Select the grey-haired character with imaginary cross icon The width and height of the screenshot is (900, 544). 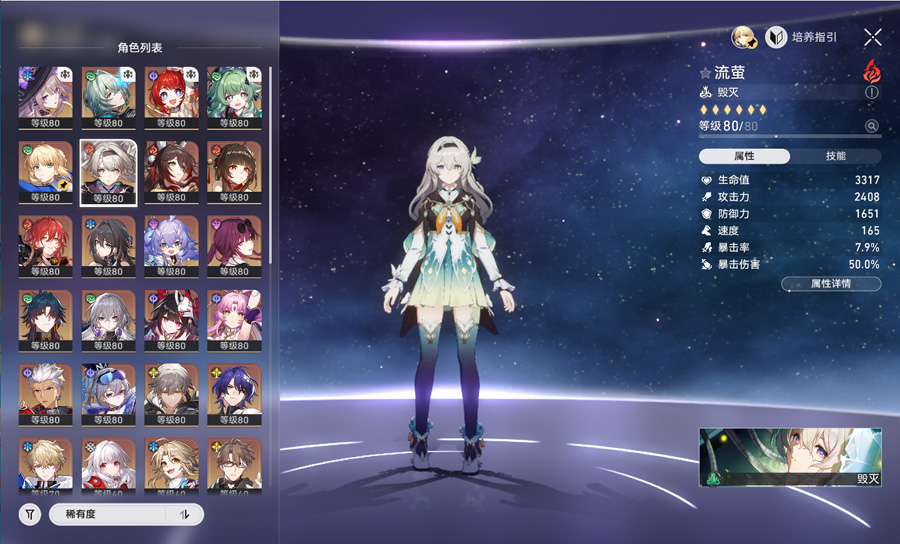pos(172,395)
